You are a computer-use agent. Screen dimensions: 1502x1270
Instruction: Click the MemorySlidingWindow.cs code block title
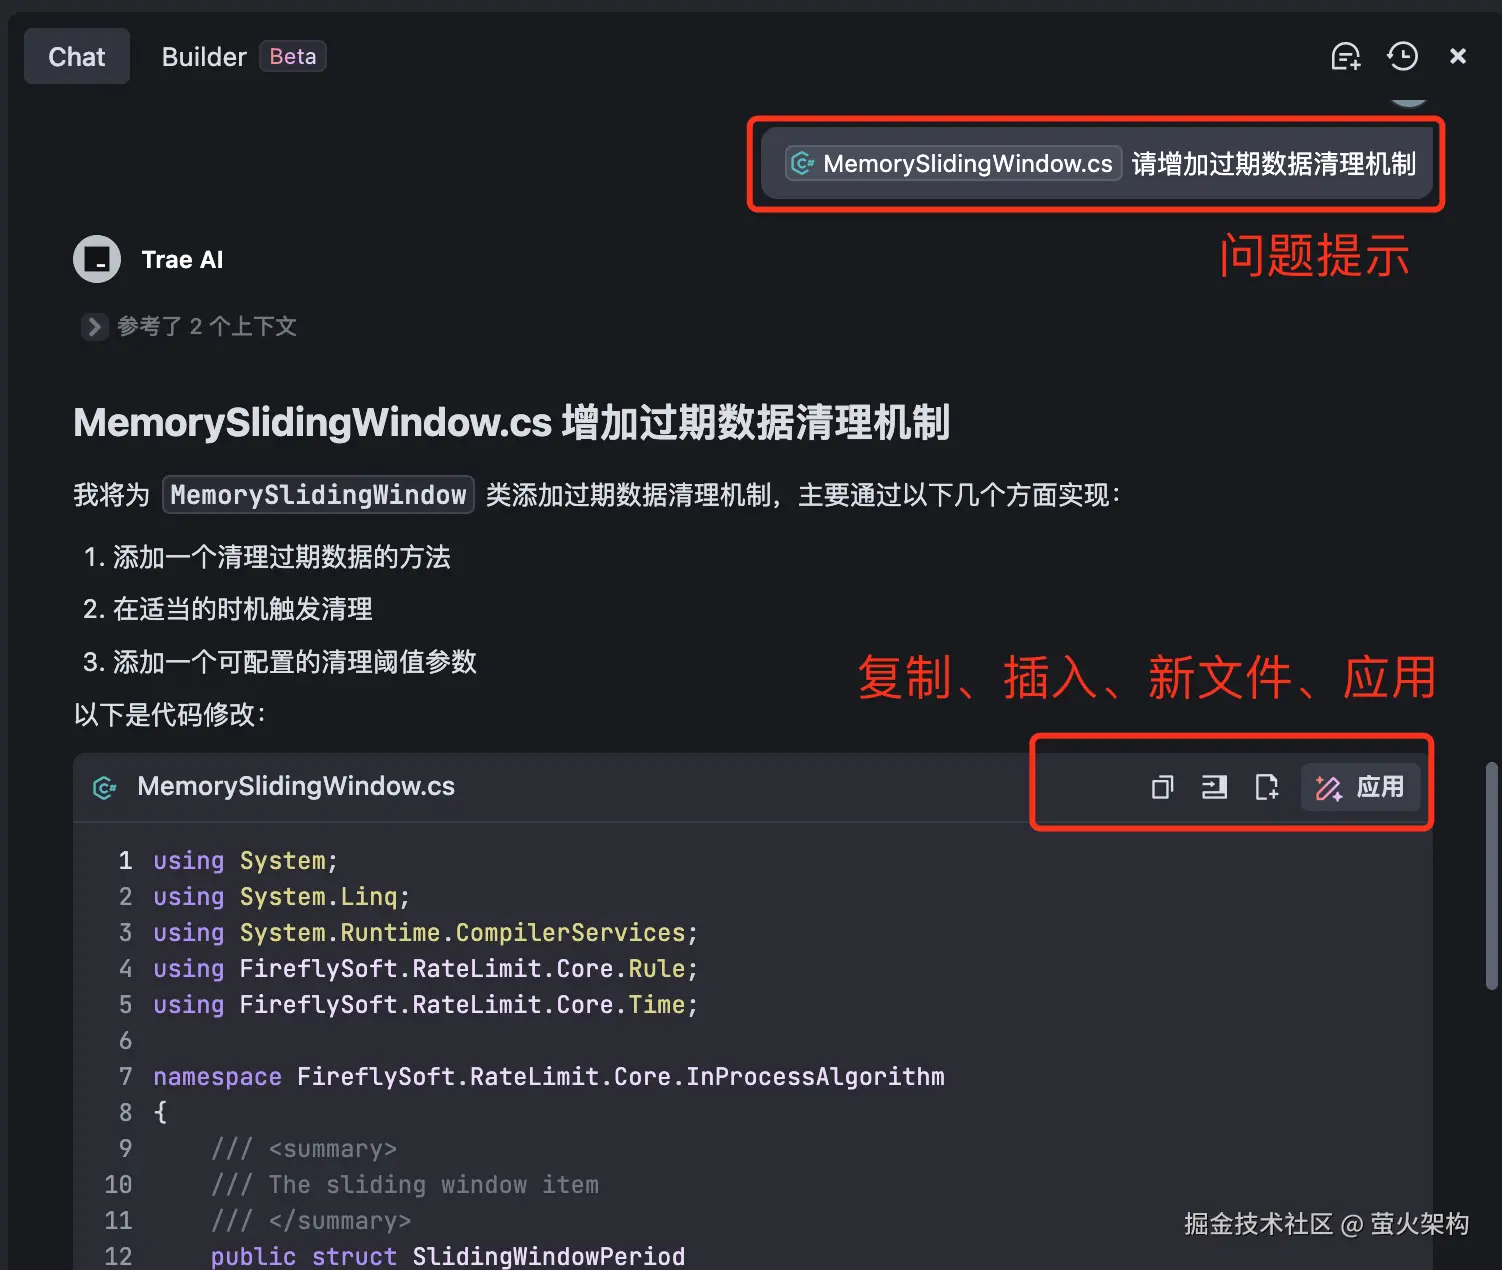296,787
